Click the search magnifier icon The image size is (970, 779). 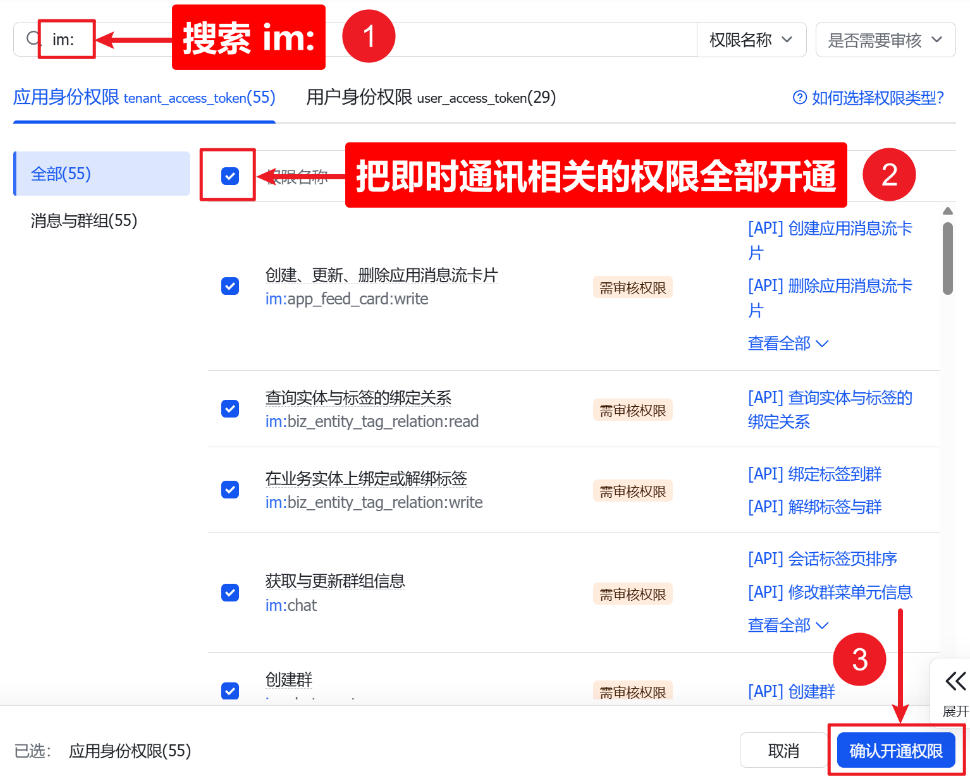32,39
